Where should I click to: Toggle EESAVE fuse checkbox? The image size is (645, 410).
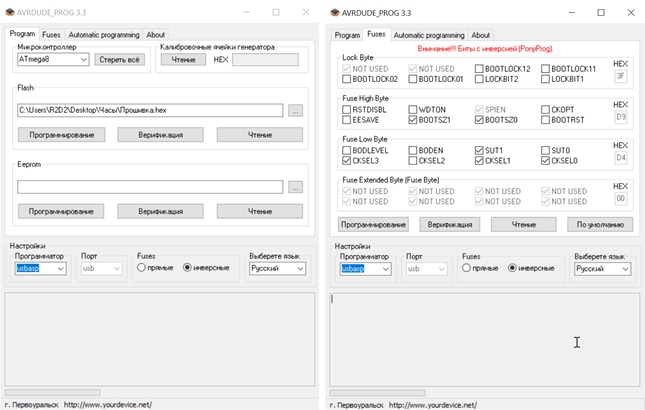[x=346, y=120]
